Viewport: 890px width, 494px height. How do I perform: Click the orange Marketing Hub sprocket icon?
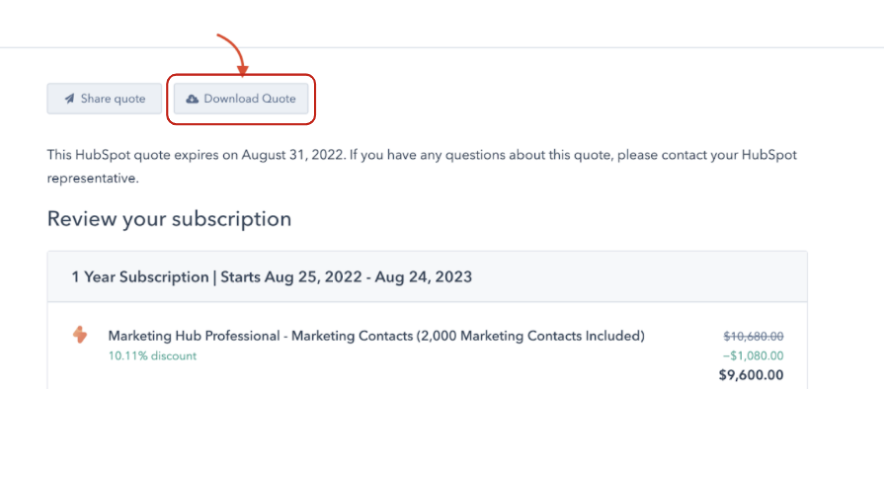click(x=80, y=334)
